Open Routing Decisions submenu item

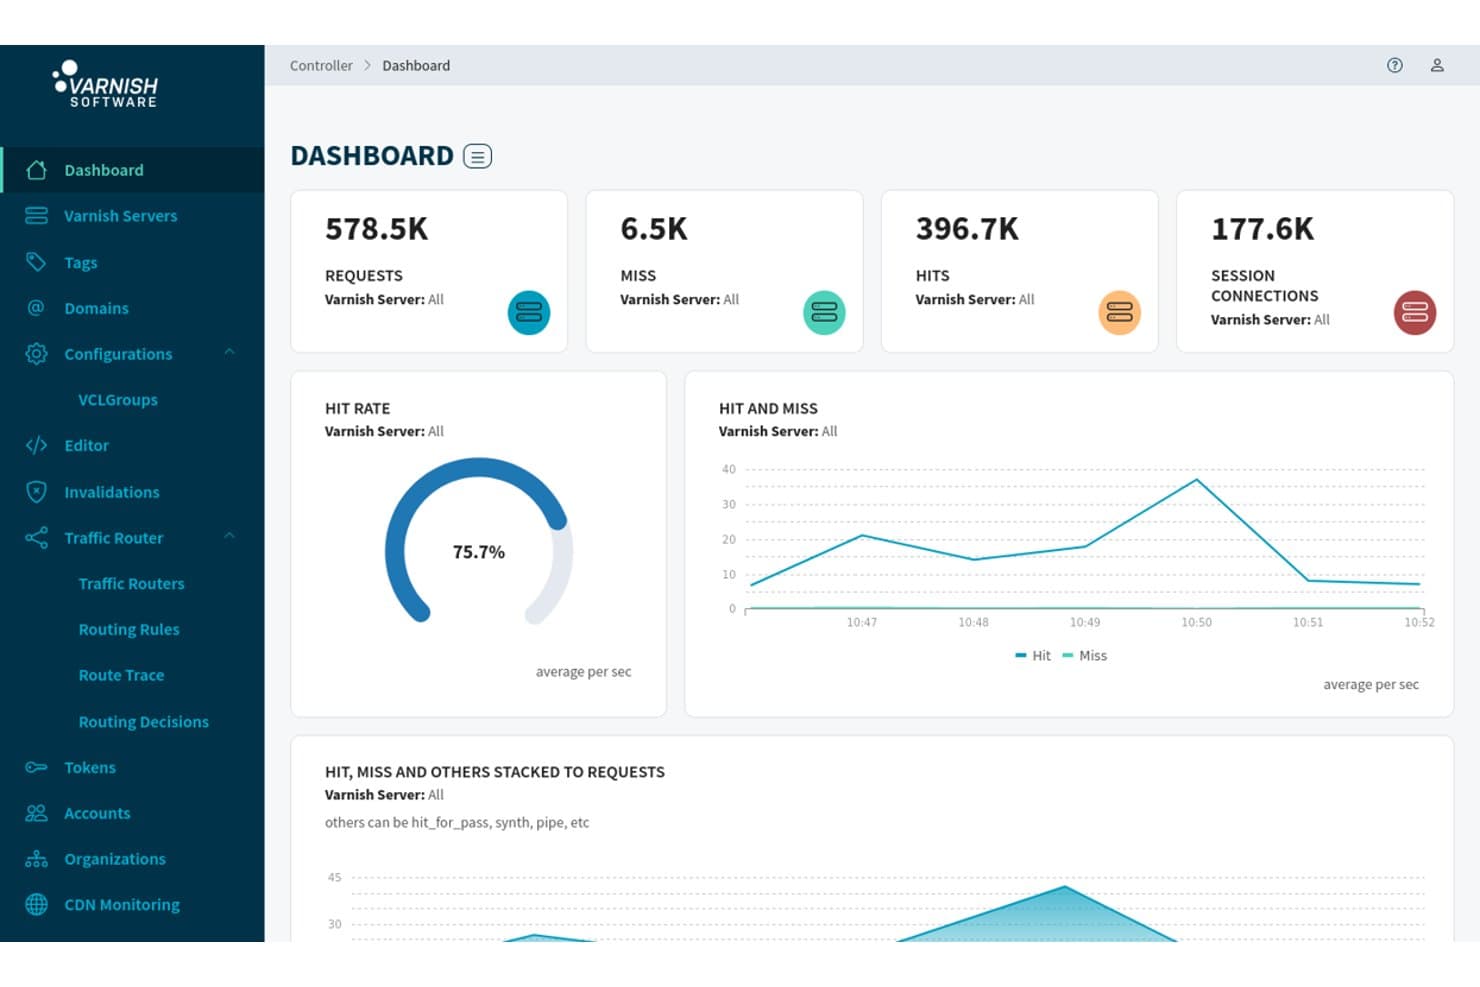tap(144, 722)
